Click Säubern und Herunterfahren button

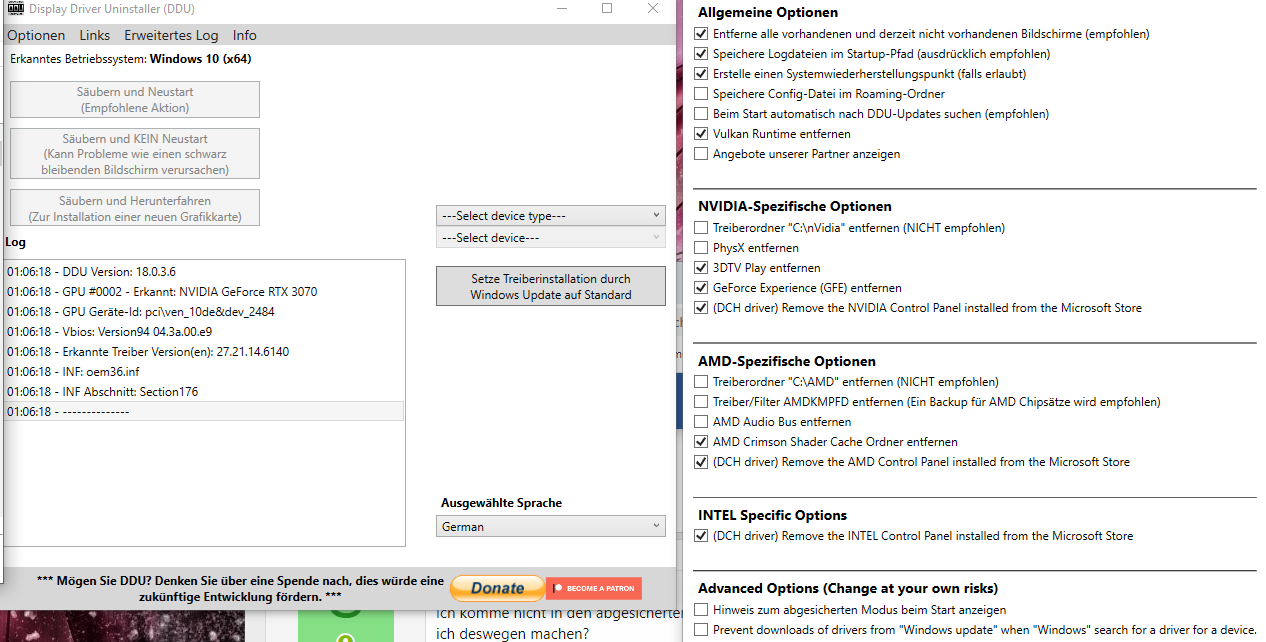click(x=135, y=209)
